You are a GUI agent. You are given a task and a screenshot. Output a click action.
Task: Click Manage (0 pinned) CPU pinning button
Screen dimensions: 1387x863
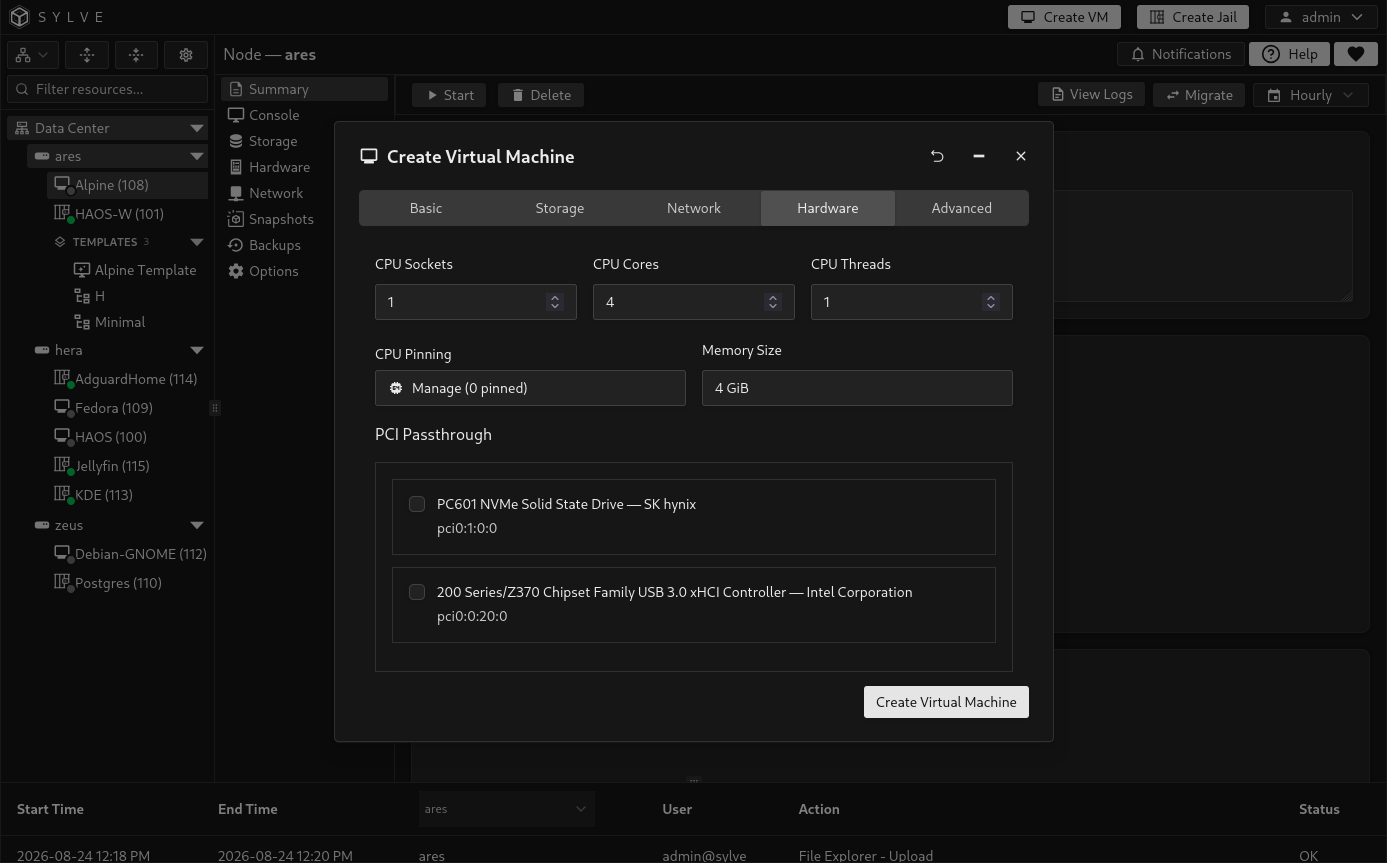click(530, 388)
